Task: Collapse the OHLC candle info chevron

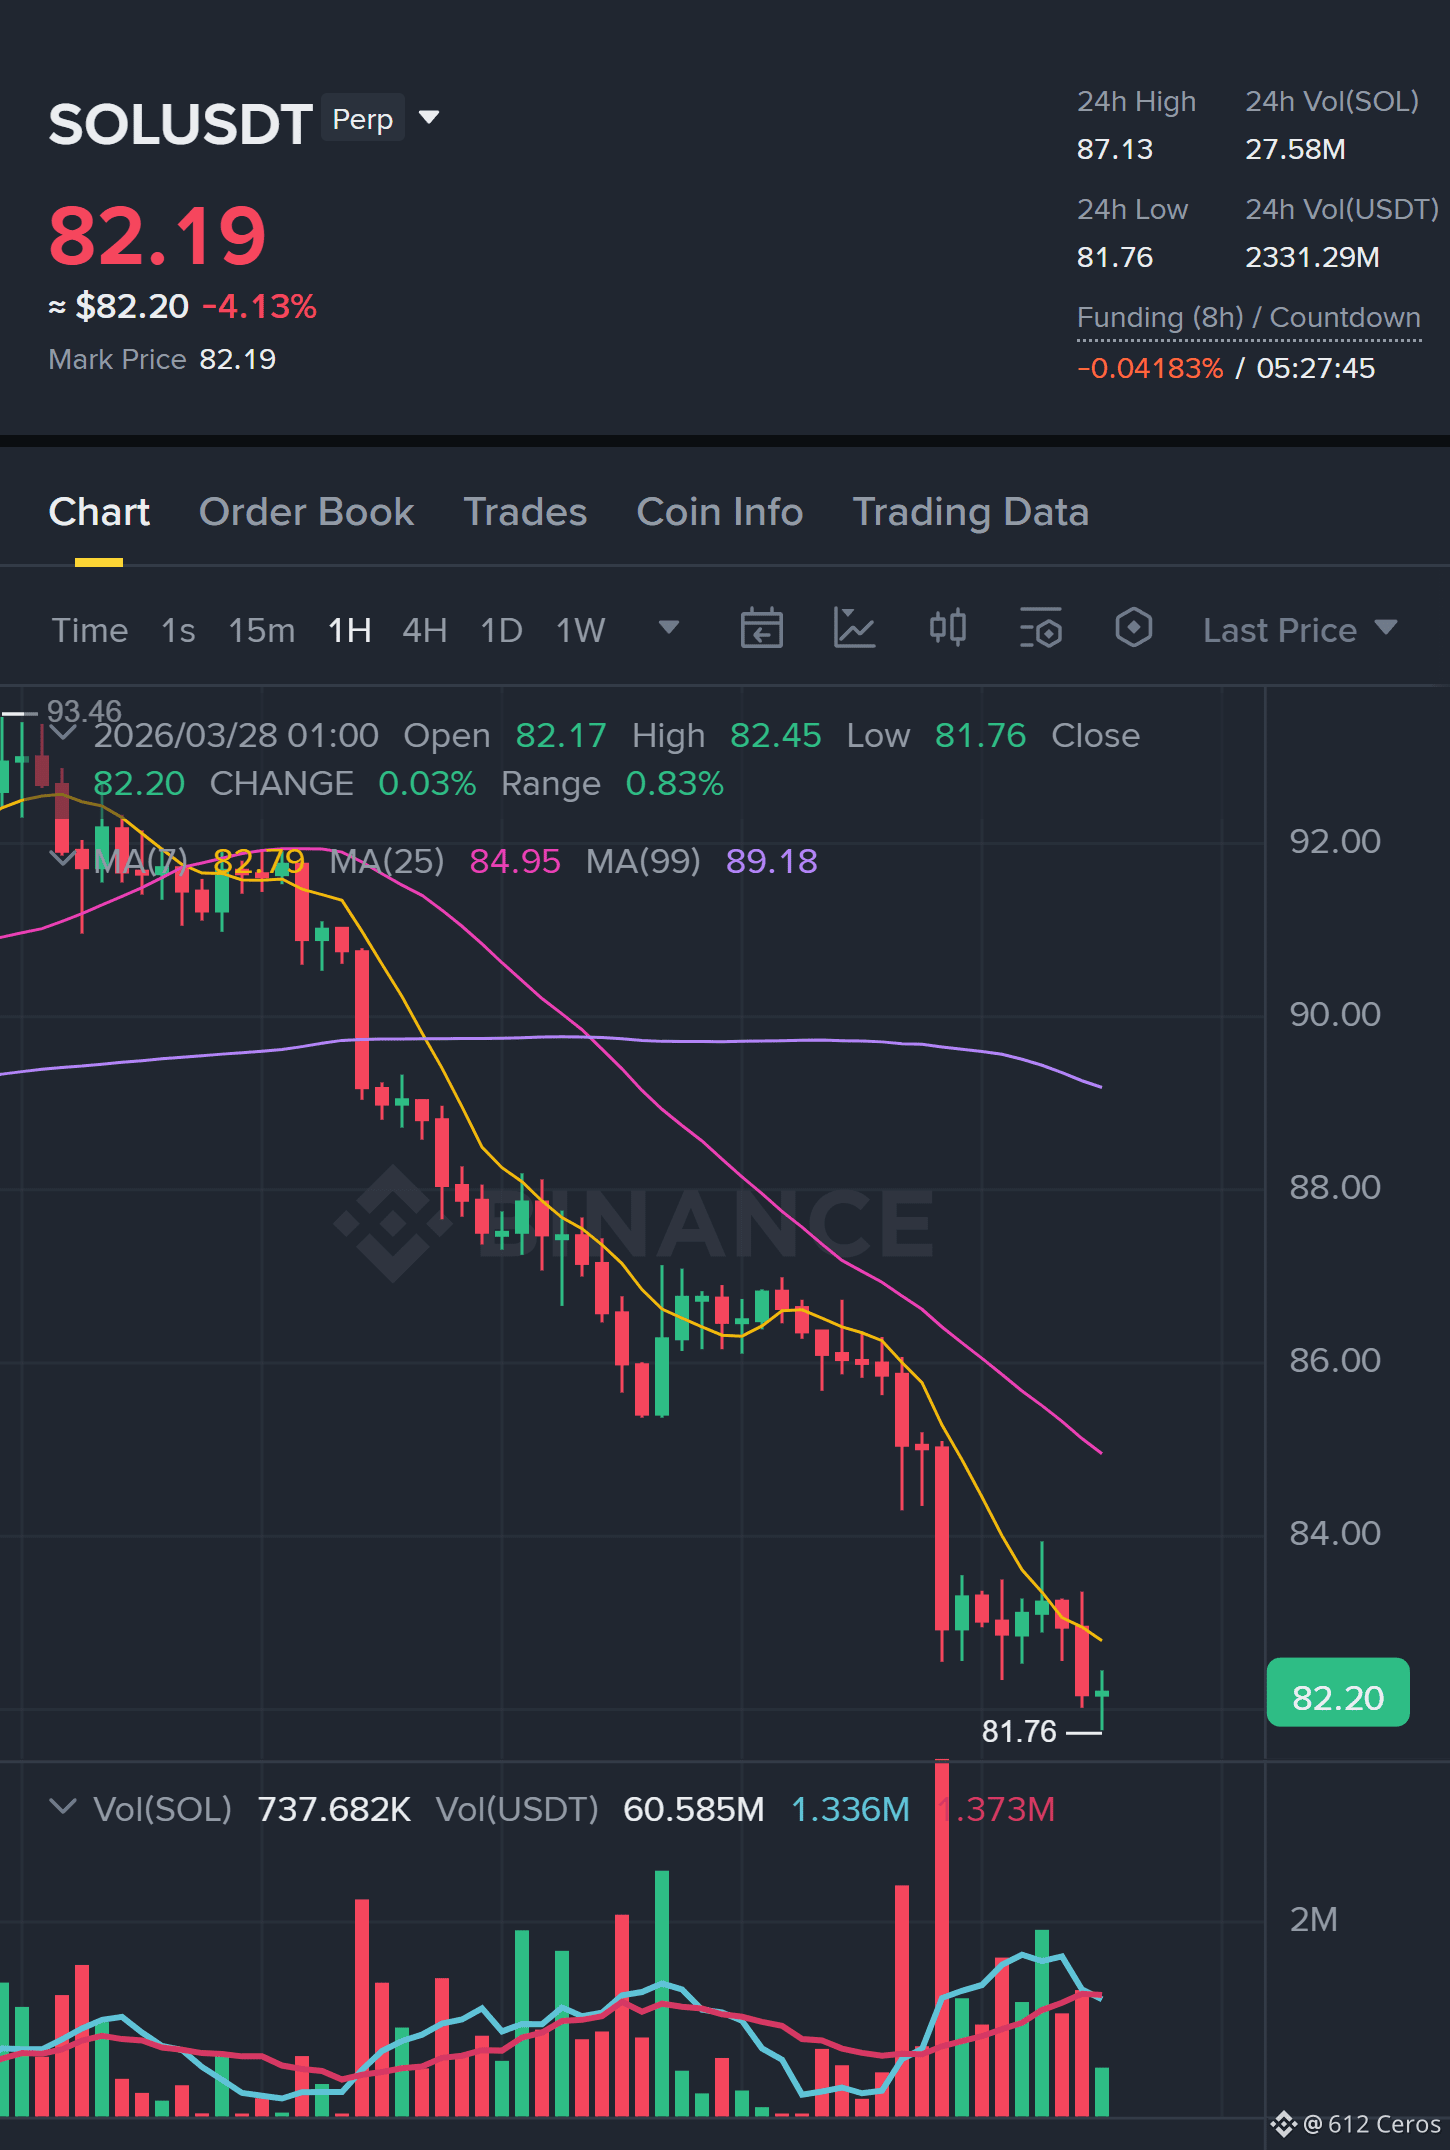Action: (x=63, y=735)
